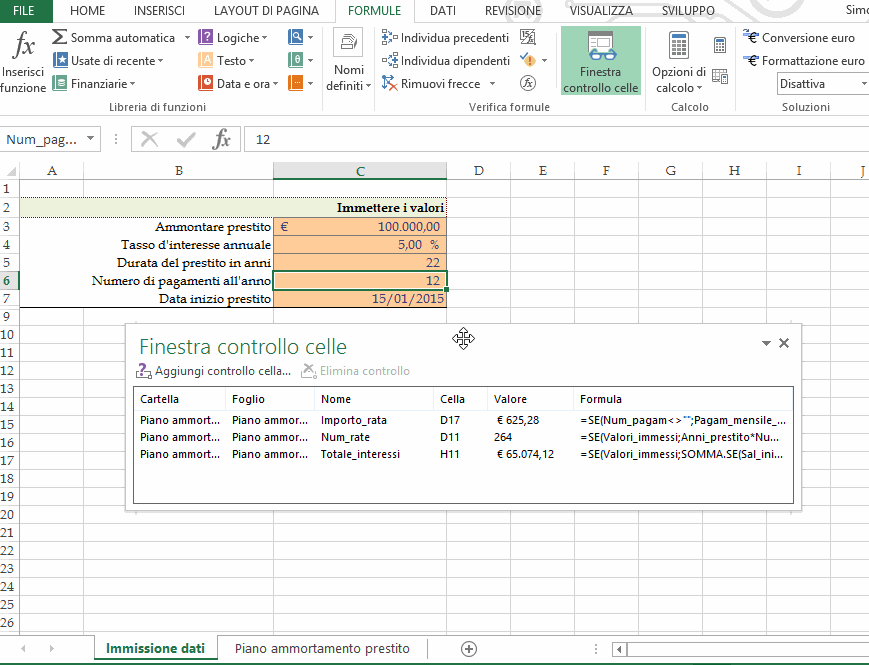Select Immissione dati sheet tab
This screenshot has height=665, width=869.
point(155,648)
